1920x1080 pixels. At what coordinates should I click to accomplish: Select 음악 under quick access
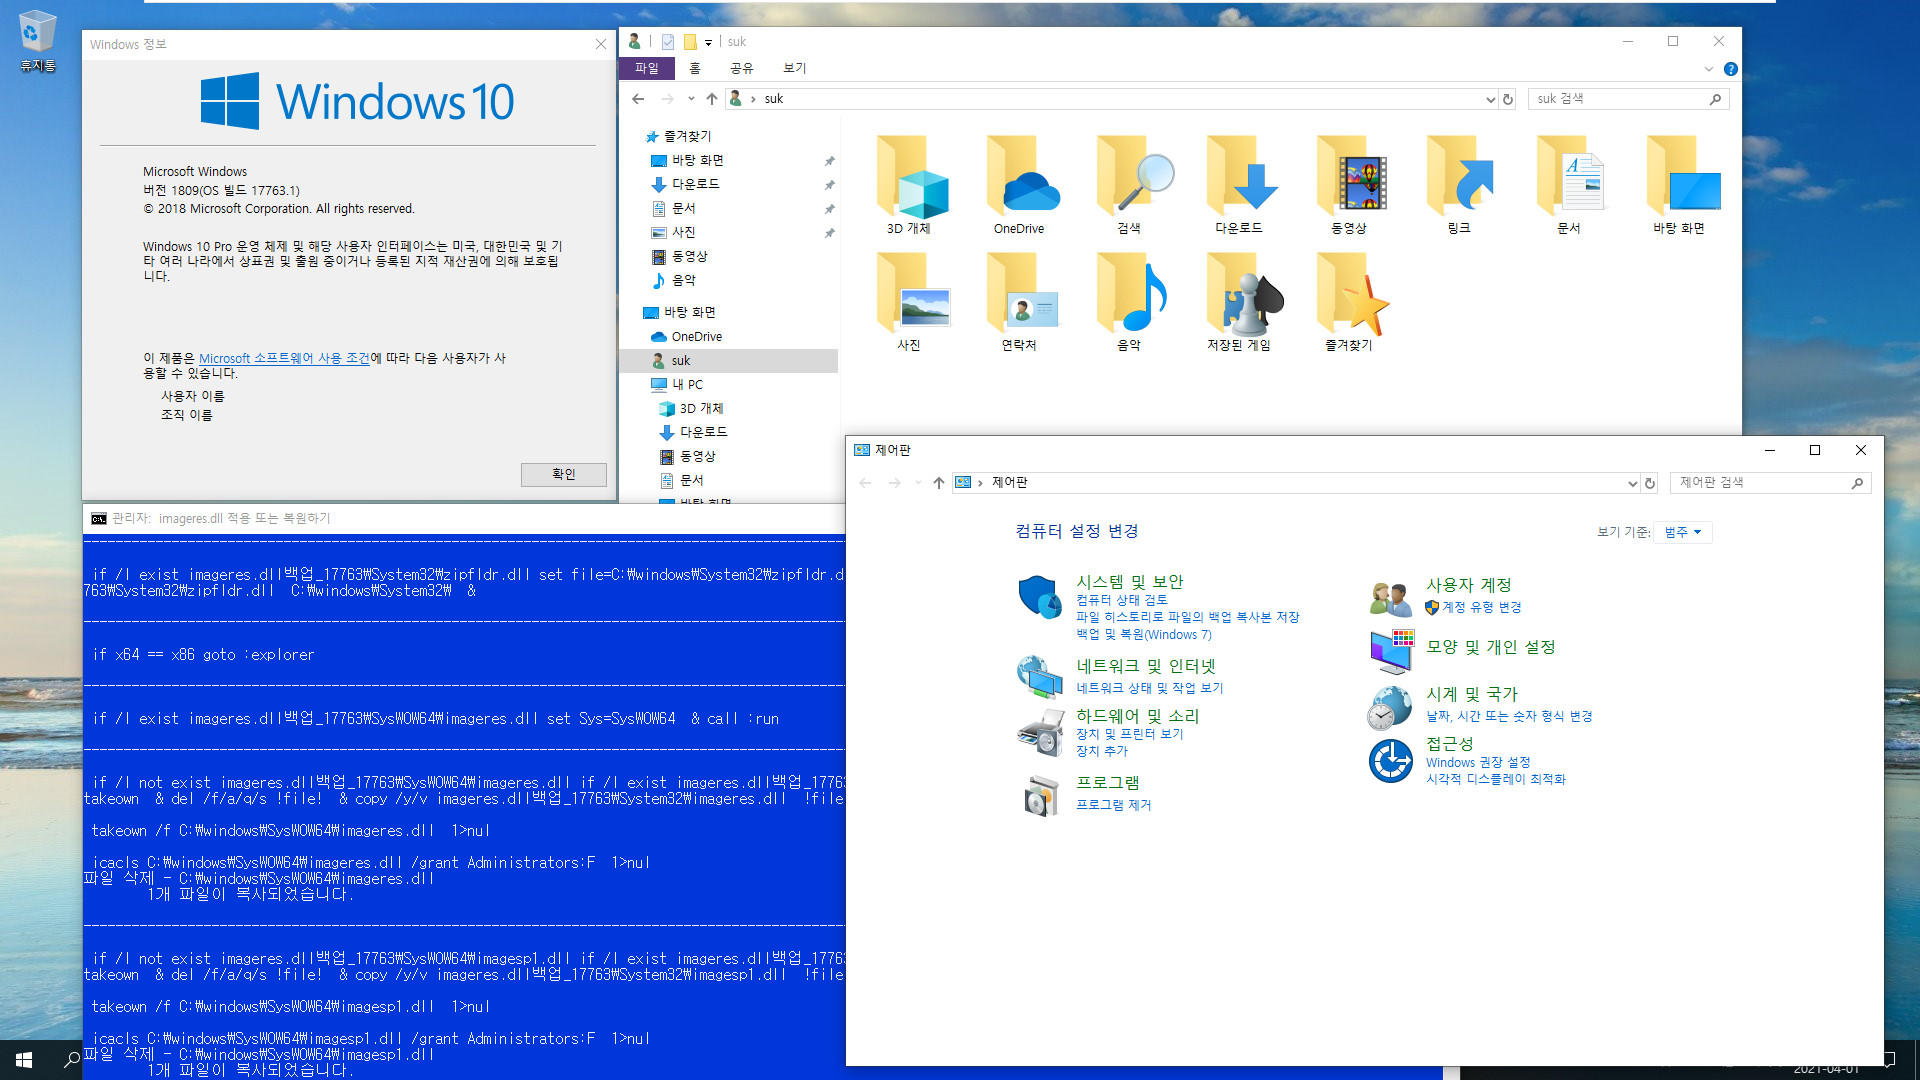pyautogui.click(x=683, y=281)
